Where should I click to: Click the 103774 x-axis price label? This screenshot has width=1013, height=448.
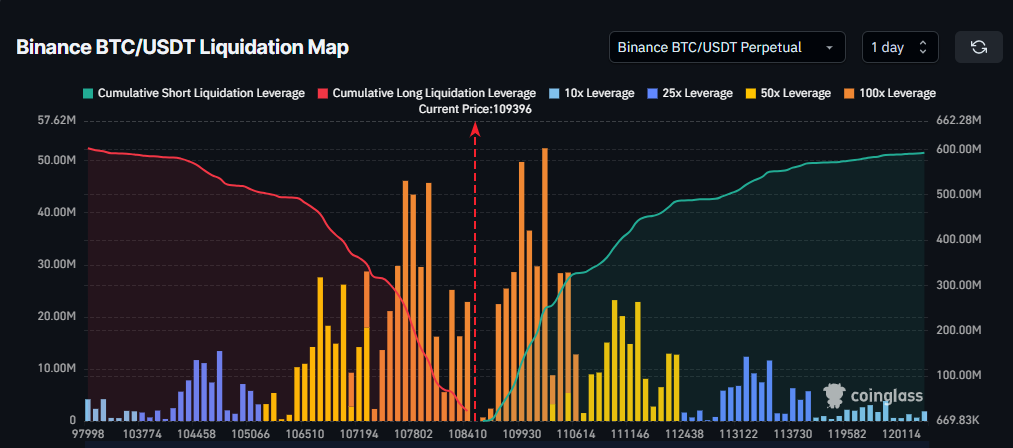point(140,434)
